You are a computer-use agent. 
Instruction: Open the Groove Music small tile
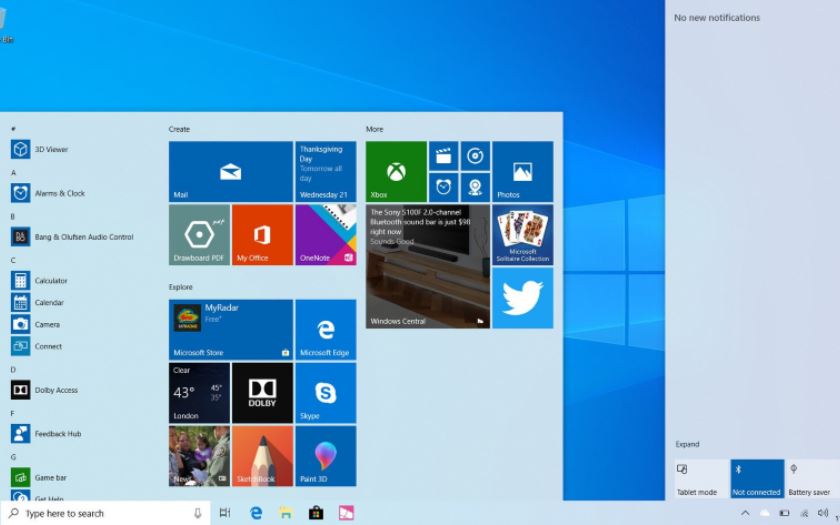coord(475,156)
